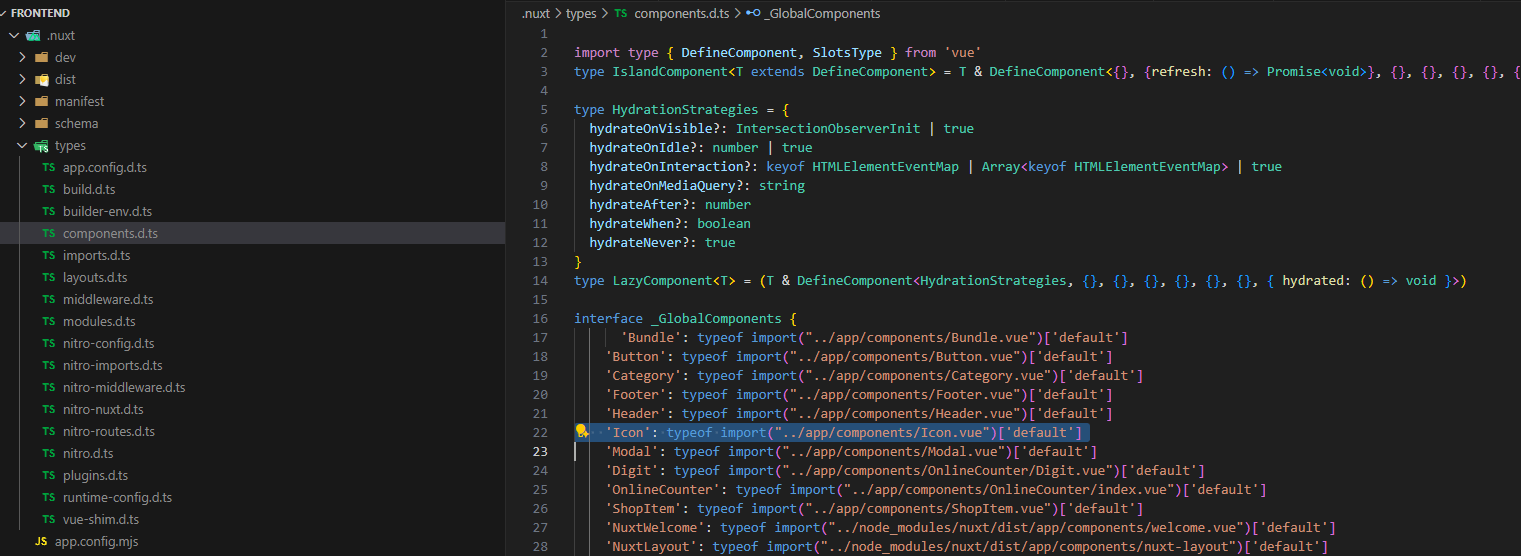Click TS icon next to app.config.d.ts
The height and width of the screenshot is (556, 1521).
[x=48, y=167]
